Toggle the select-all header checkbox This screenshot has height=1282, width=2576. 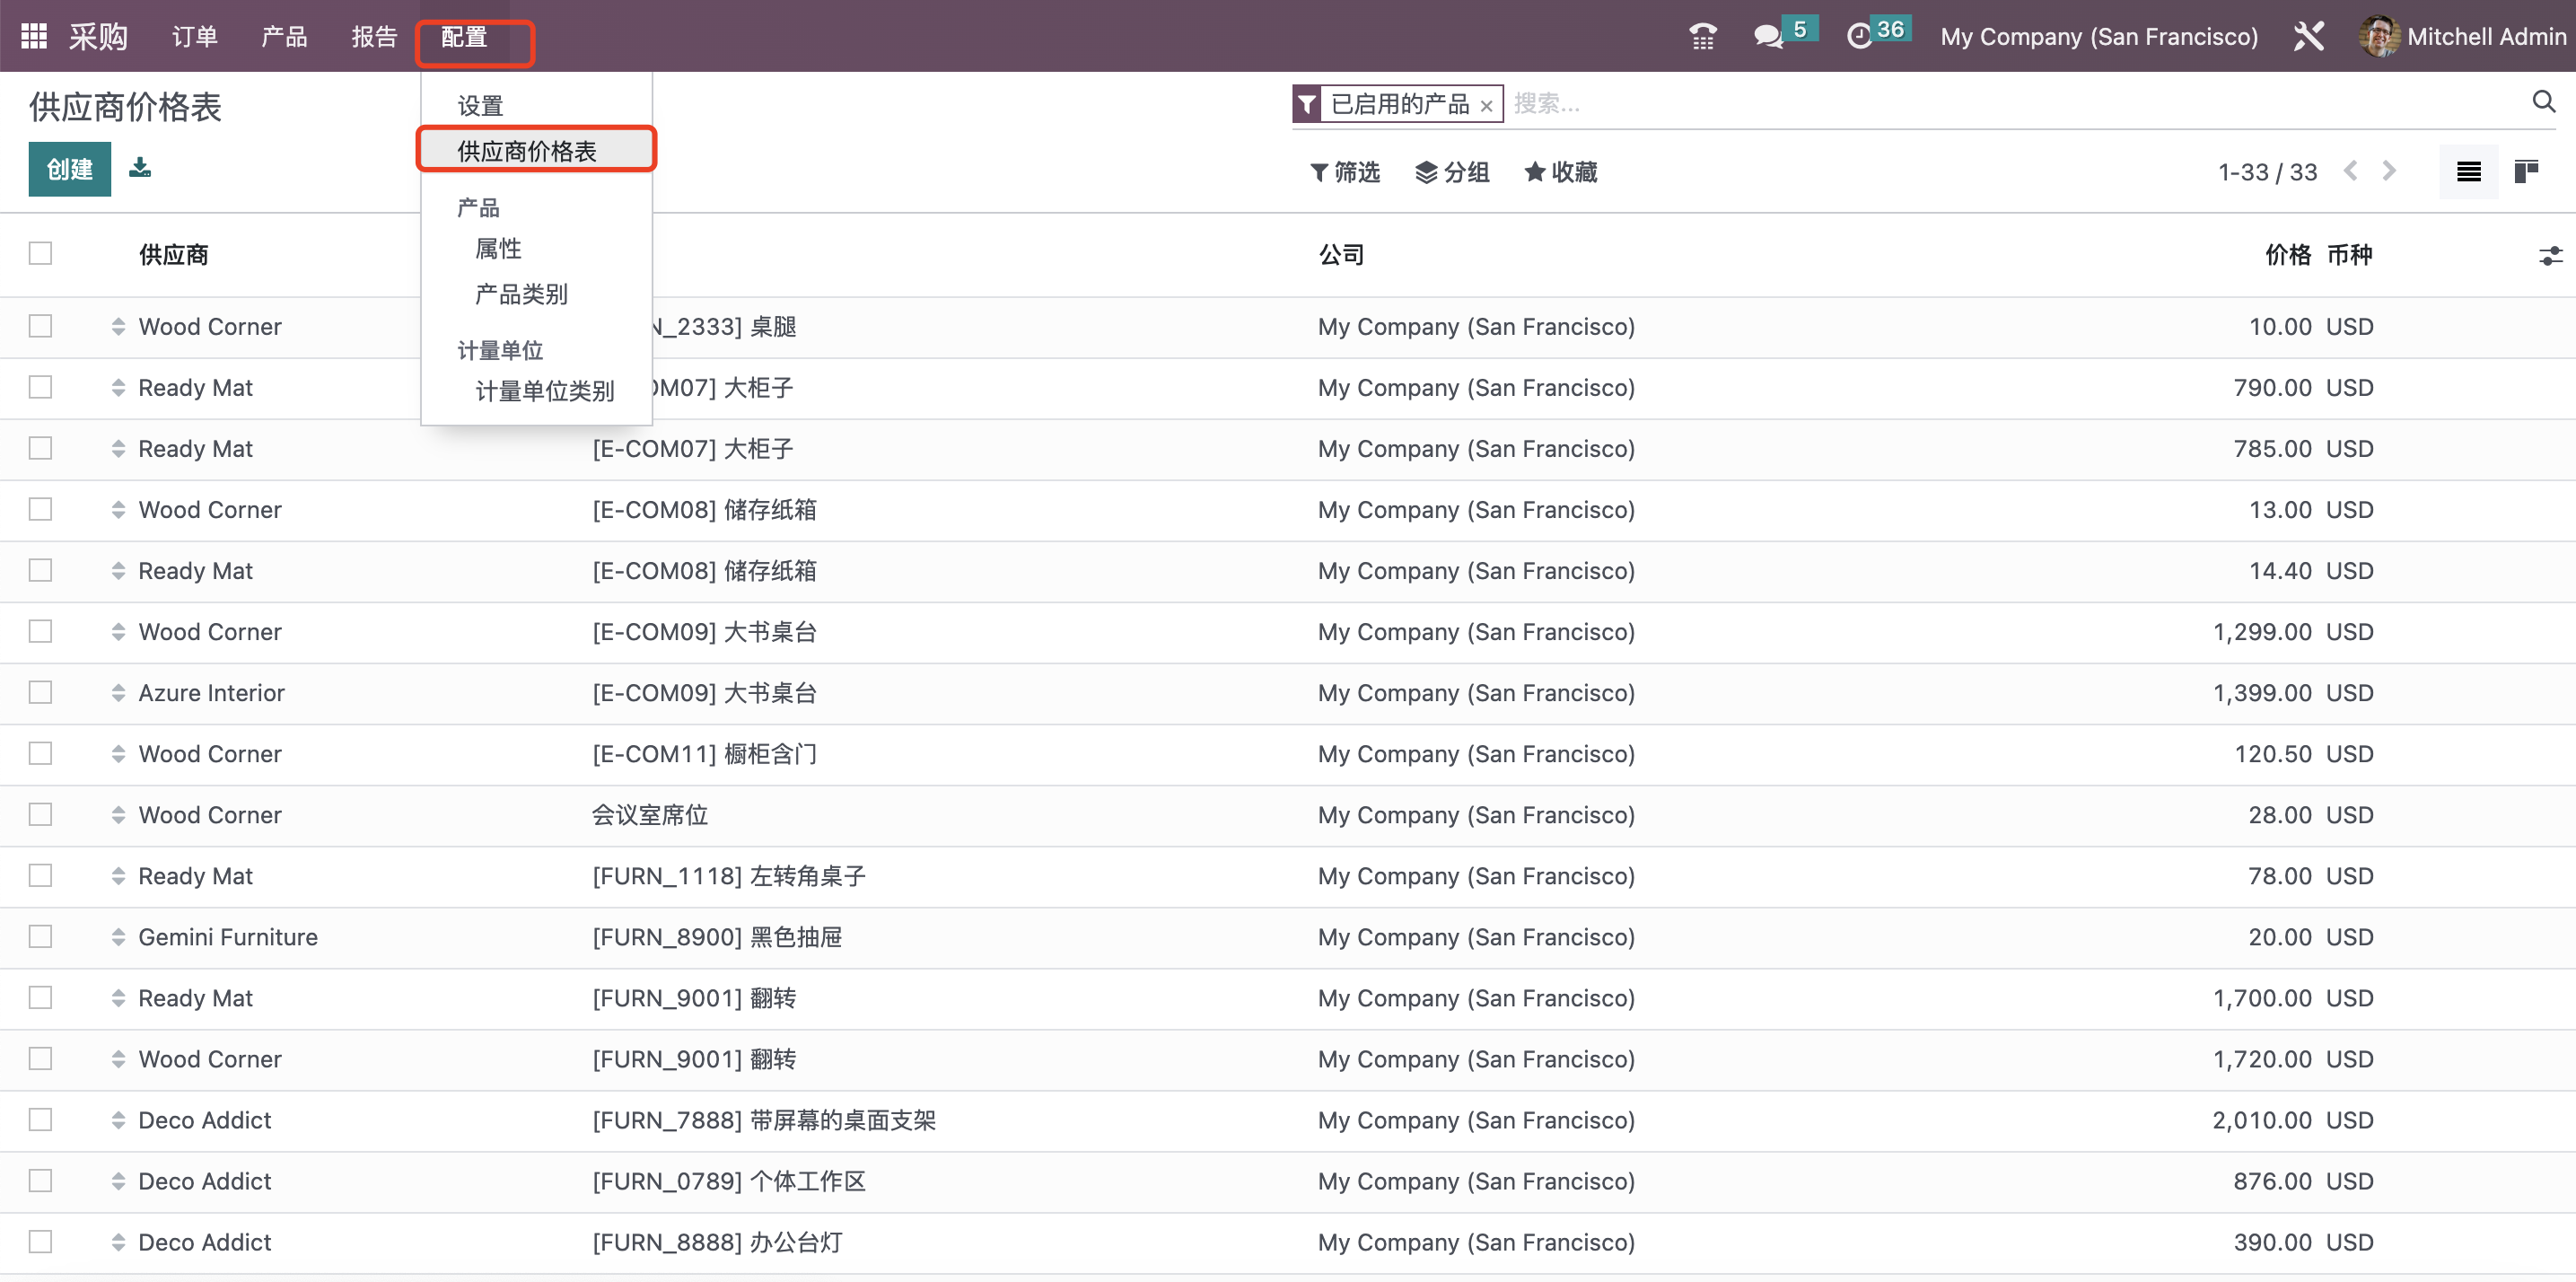pyautogui.click(x=40, y=254)
